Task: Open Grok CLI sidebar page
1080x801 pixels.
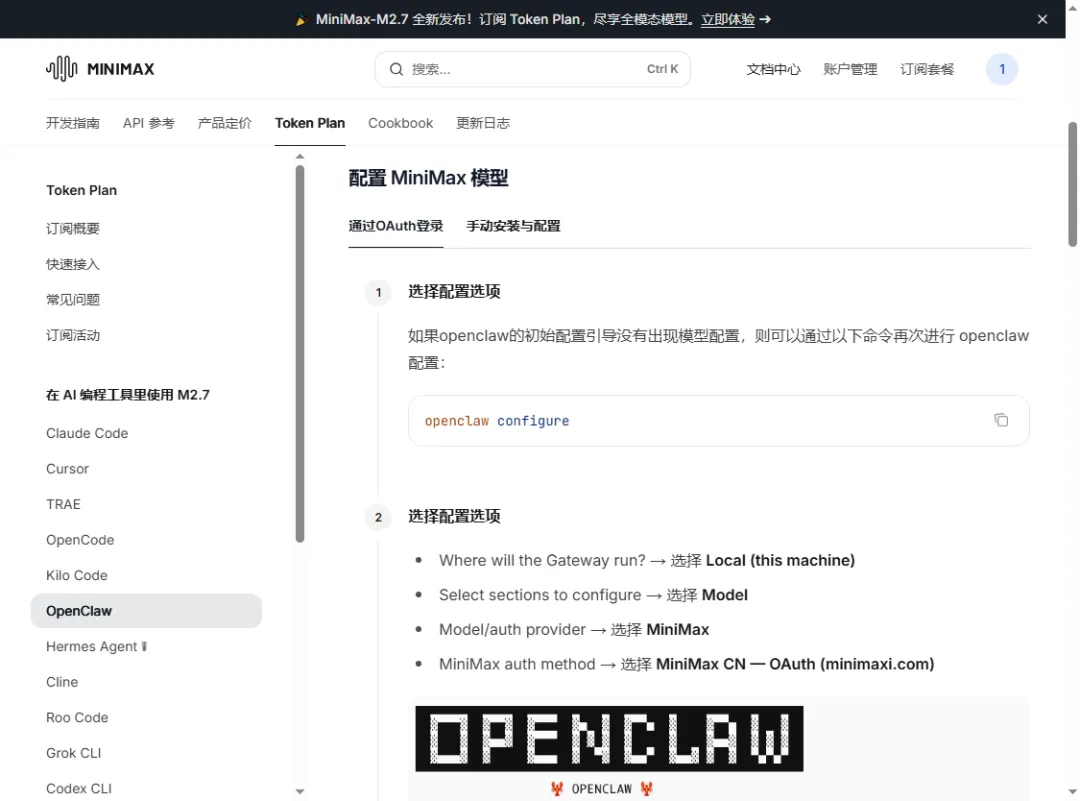Action: click(74, 753)
